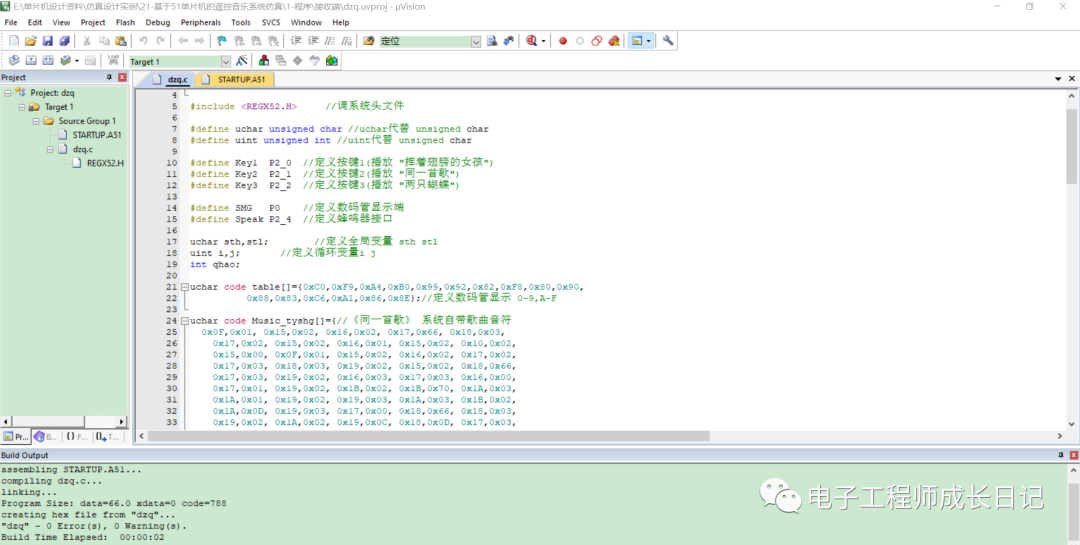The width and height of the screenshot is (1080, 545).
Task: Open Configuration with the wrench icon
Action: (668, 41)
